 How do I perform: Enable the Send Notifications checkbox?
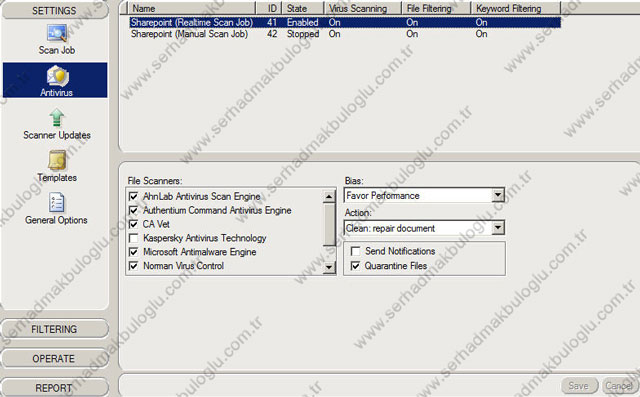coord(356,251)
